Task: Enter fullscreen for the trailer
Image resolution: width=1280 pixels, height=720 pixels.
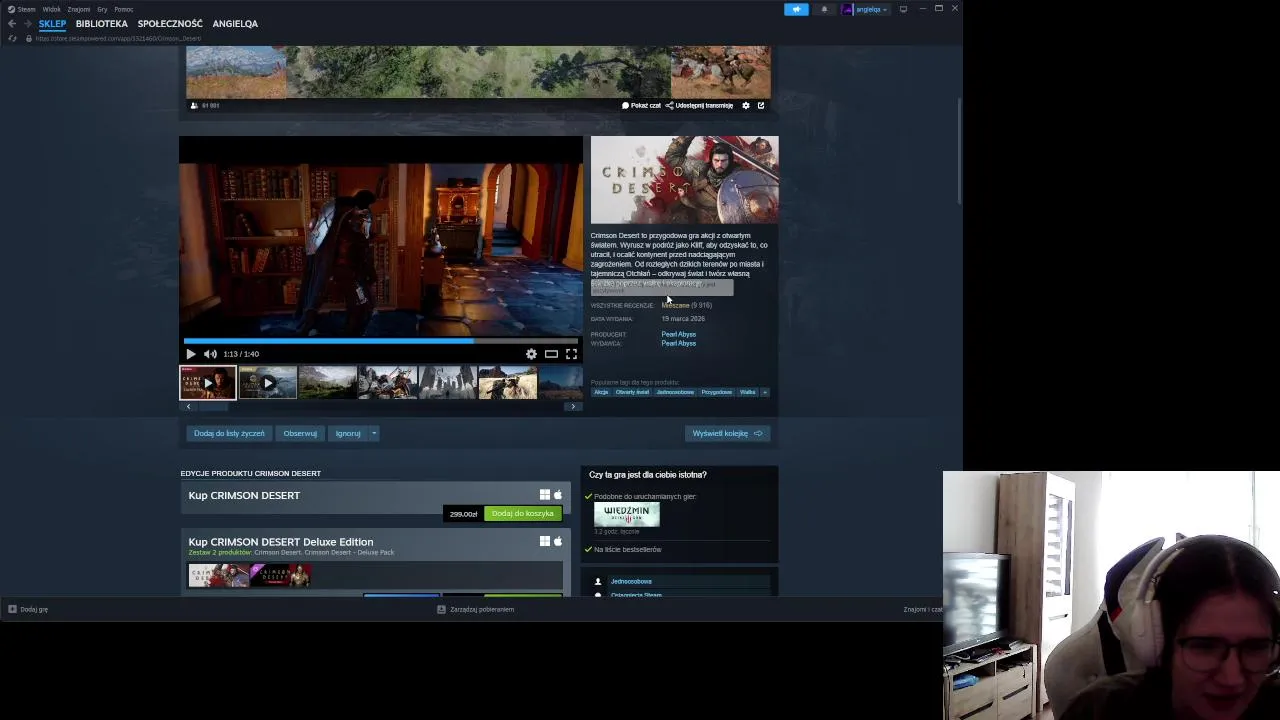Action: point(571,354)
